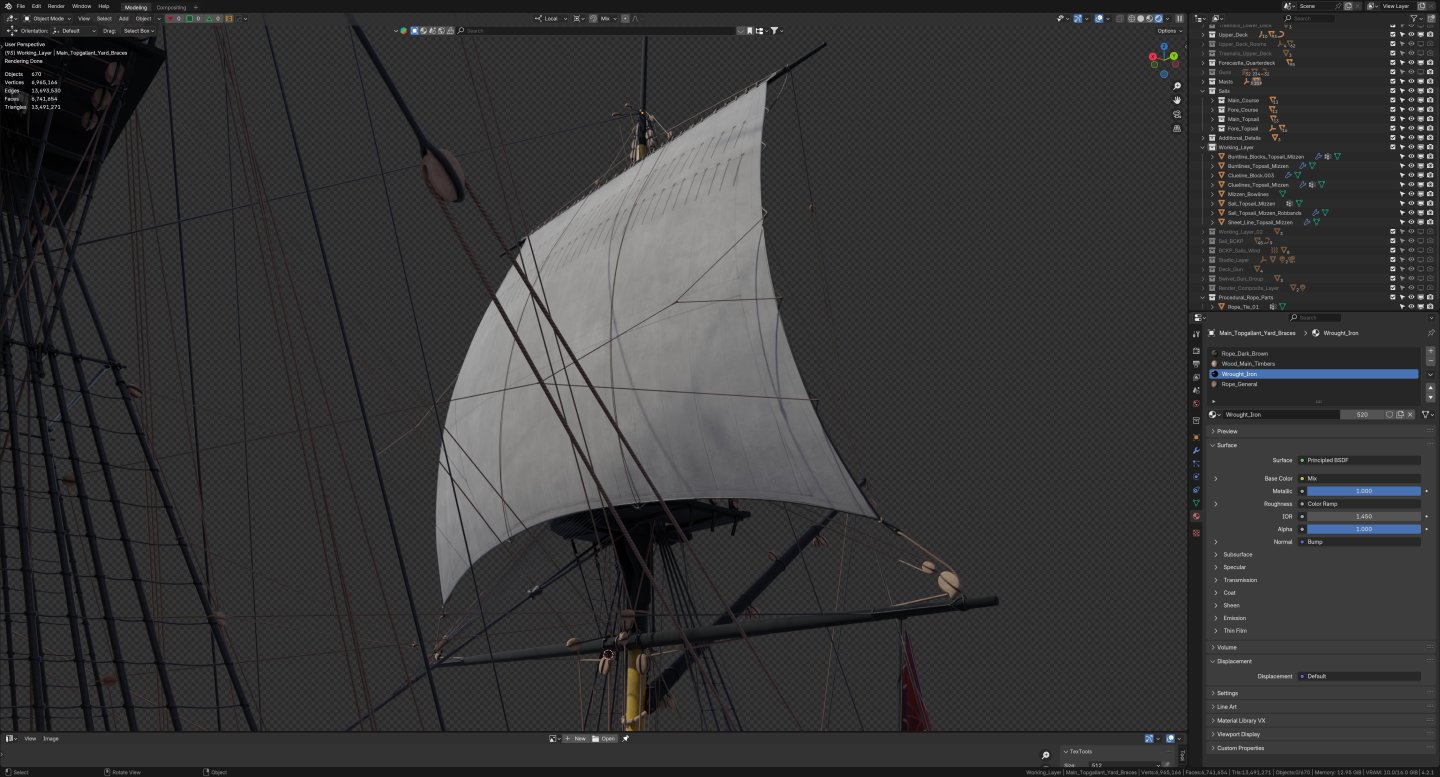Disable render camera icon for Fore_Topsail
1440x777 pixels.
click(x=1430, y=128)
